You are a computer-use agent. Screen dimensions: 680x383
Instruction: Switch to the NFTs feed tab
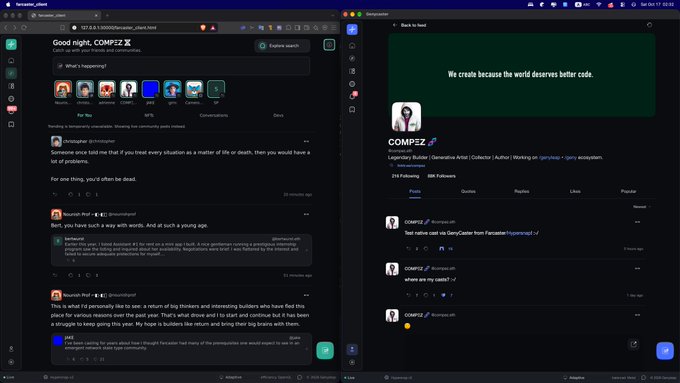[149, 115]
